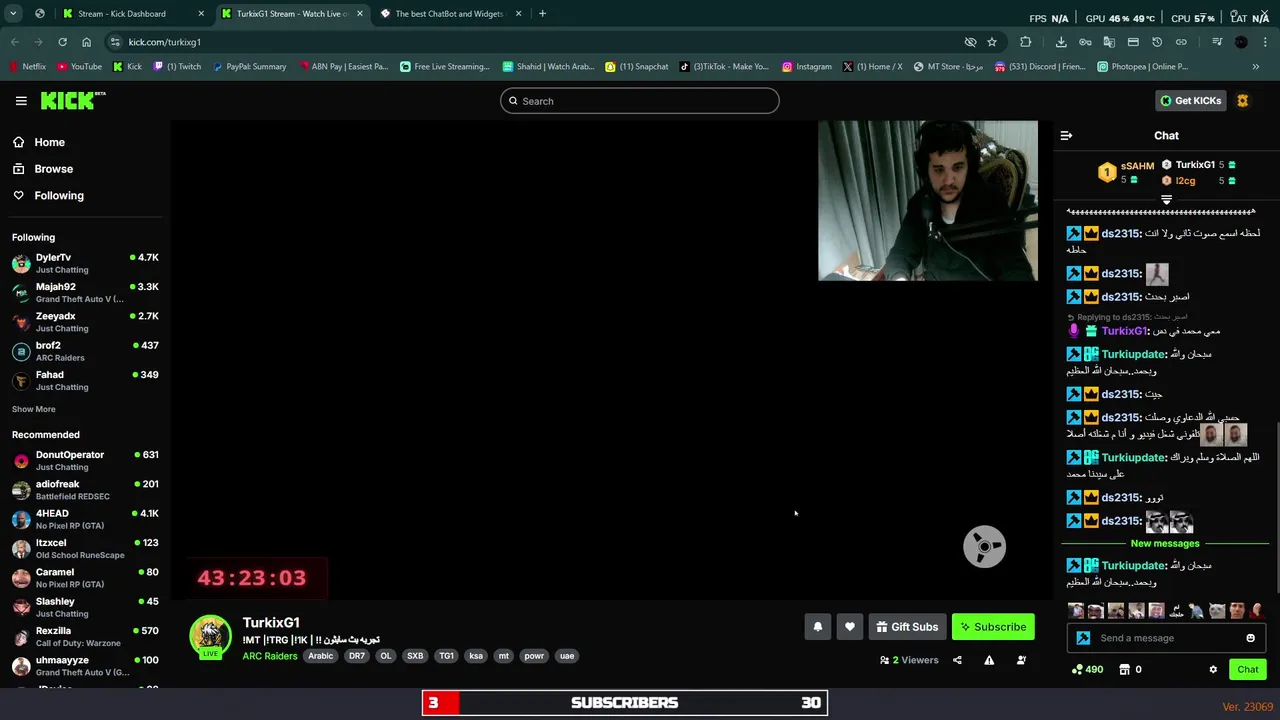Open Slashley recommended channel
Viewport: 1280px width, 720px height.
(85, 607)
